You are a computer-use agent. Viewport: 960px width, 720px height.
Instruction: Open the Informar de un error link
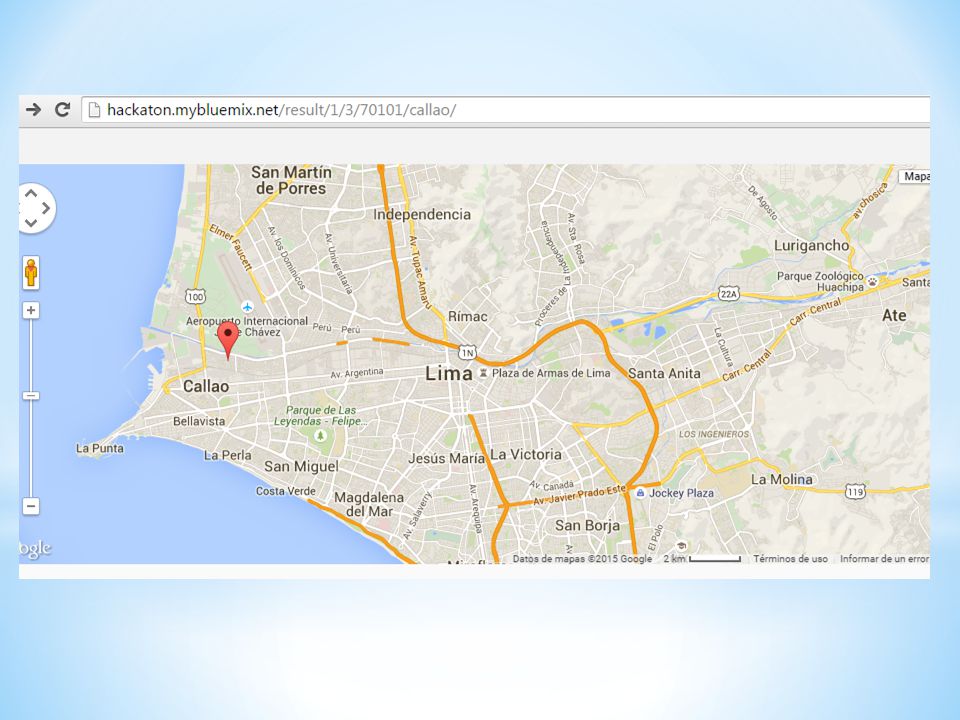click(885, 559)
